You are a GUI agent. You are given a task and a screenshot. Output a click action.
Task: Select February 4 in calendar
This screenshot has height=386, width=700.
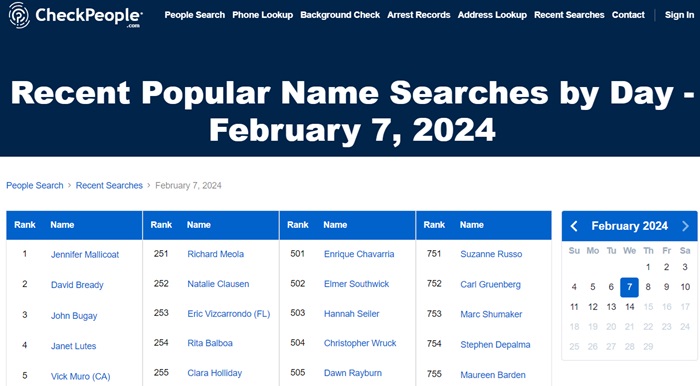click(x=574, y=287)
